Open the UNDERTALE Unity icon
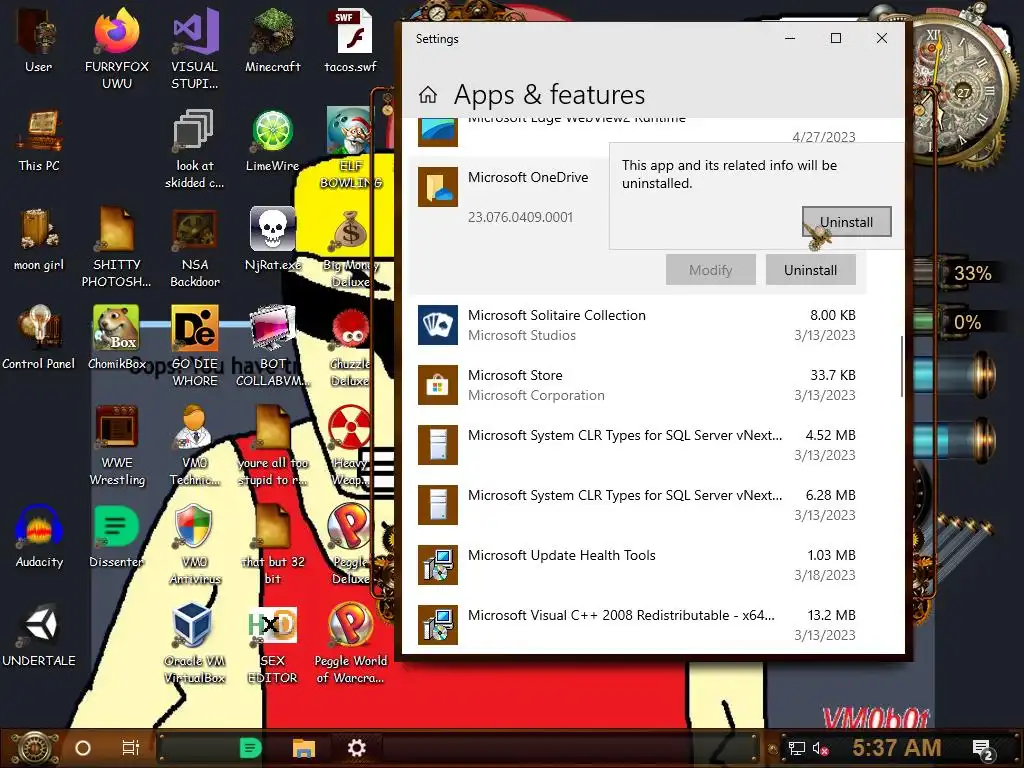This screenshot has height=768, width=1024. tap(39, 636)
